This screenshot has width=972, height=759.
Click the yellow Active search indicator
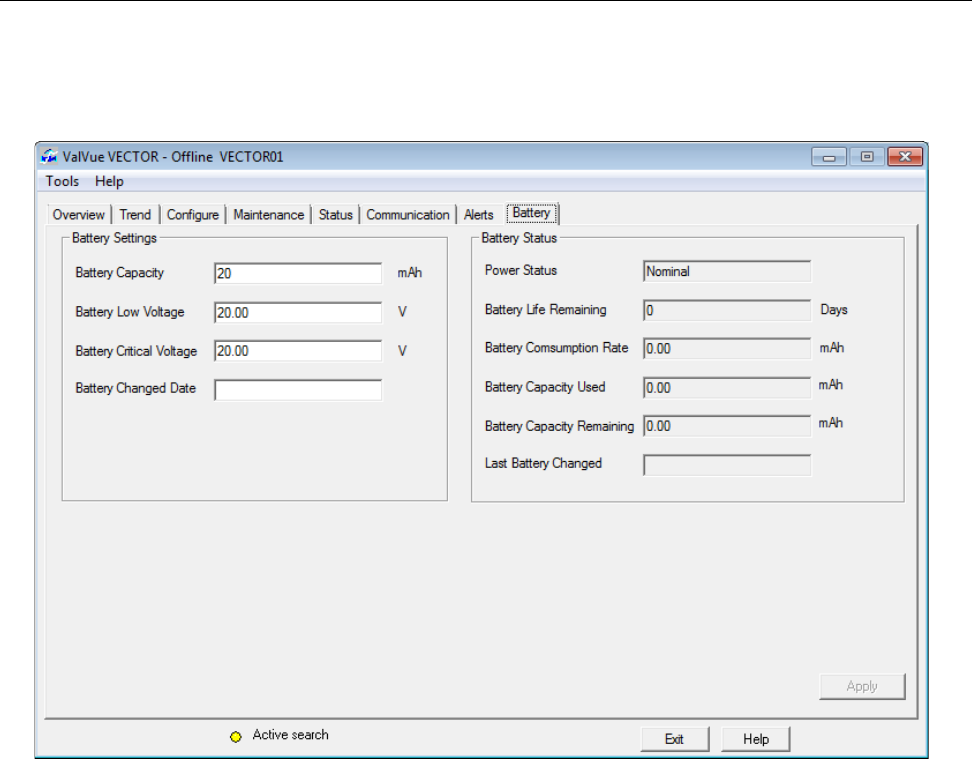[236, 737]
